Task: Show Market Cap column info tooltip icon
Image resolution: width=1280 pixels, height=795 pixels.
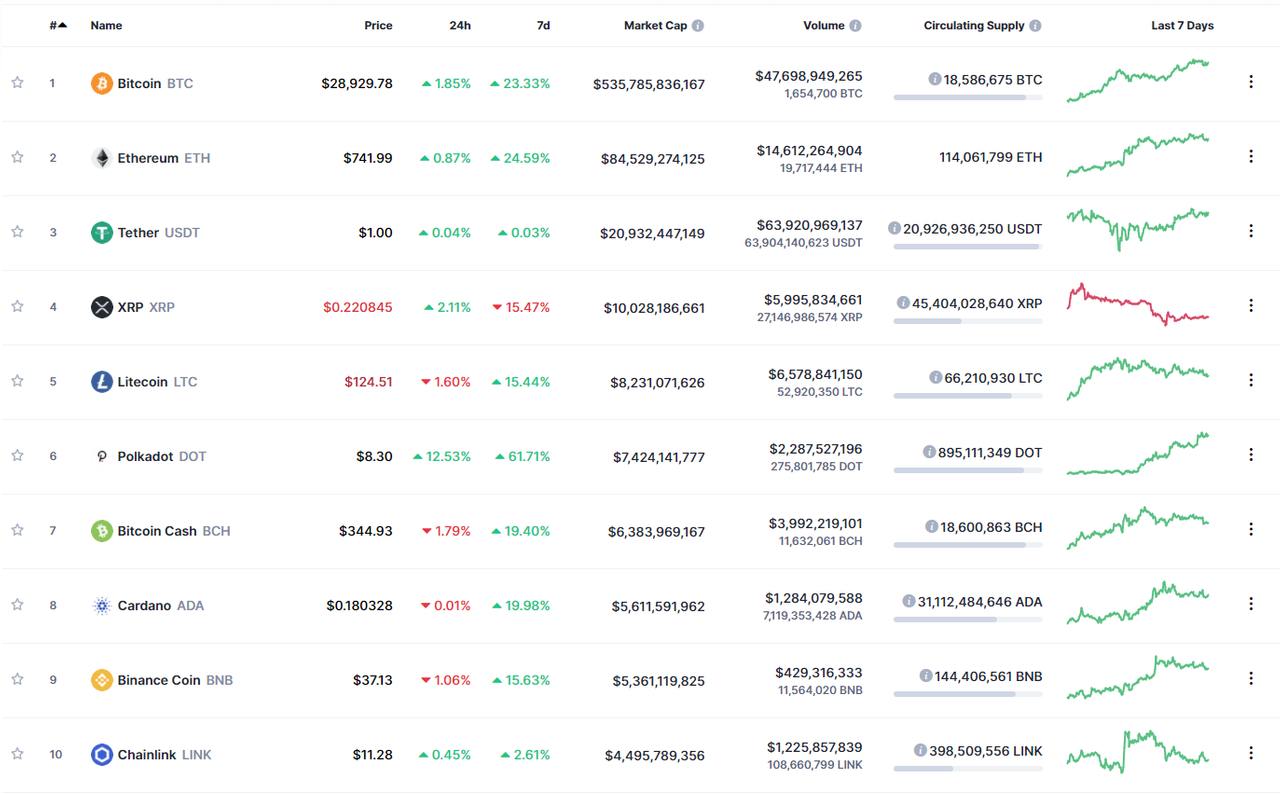Action: (x=698, y=26)
